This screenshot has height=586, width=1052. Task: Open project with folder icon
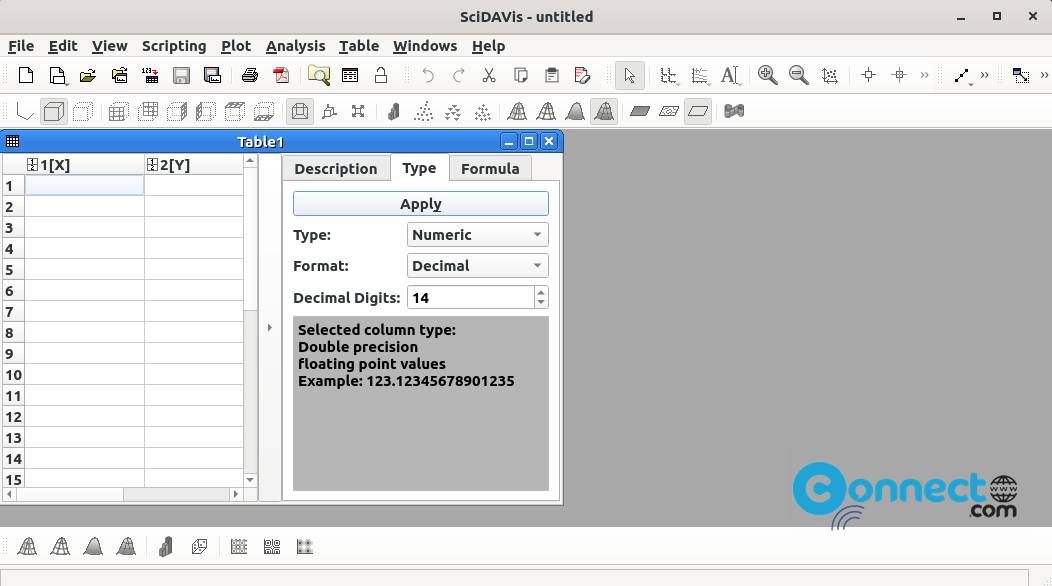(x=88, y=75)
